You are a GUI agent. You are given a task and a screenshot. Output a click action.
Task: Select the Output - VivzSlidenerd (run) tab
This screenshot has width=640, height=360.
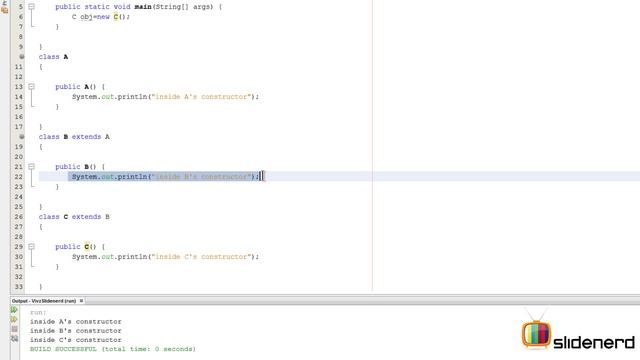pos(44,301)
